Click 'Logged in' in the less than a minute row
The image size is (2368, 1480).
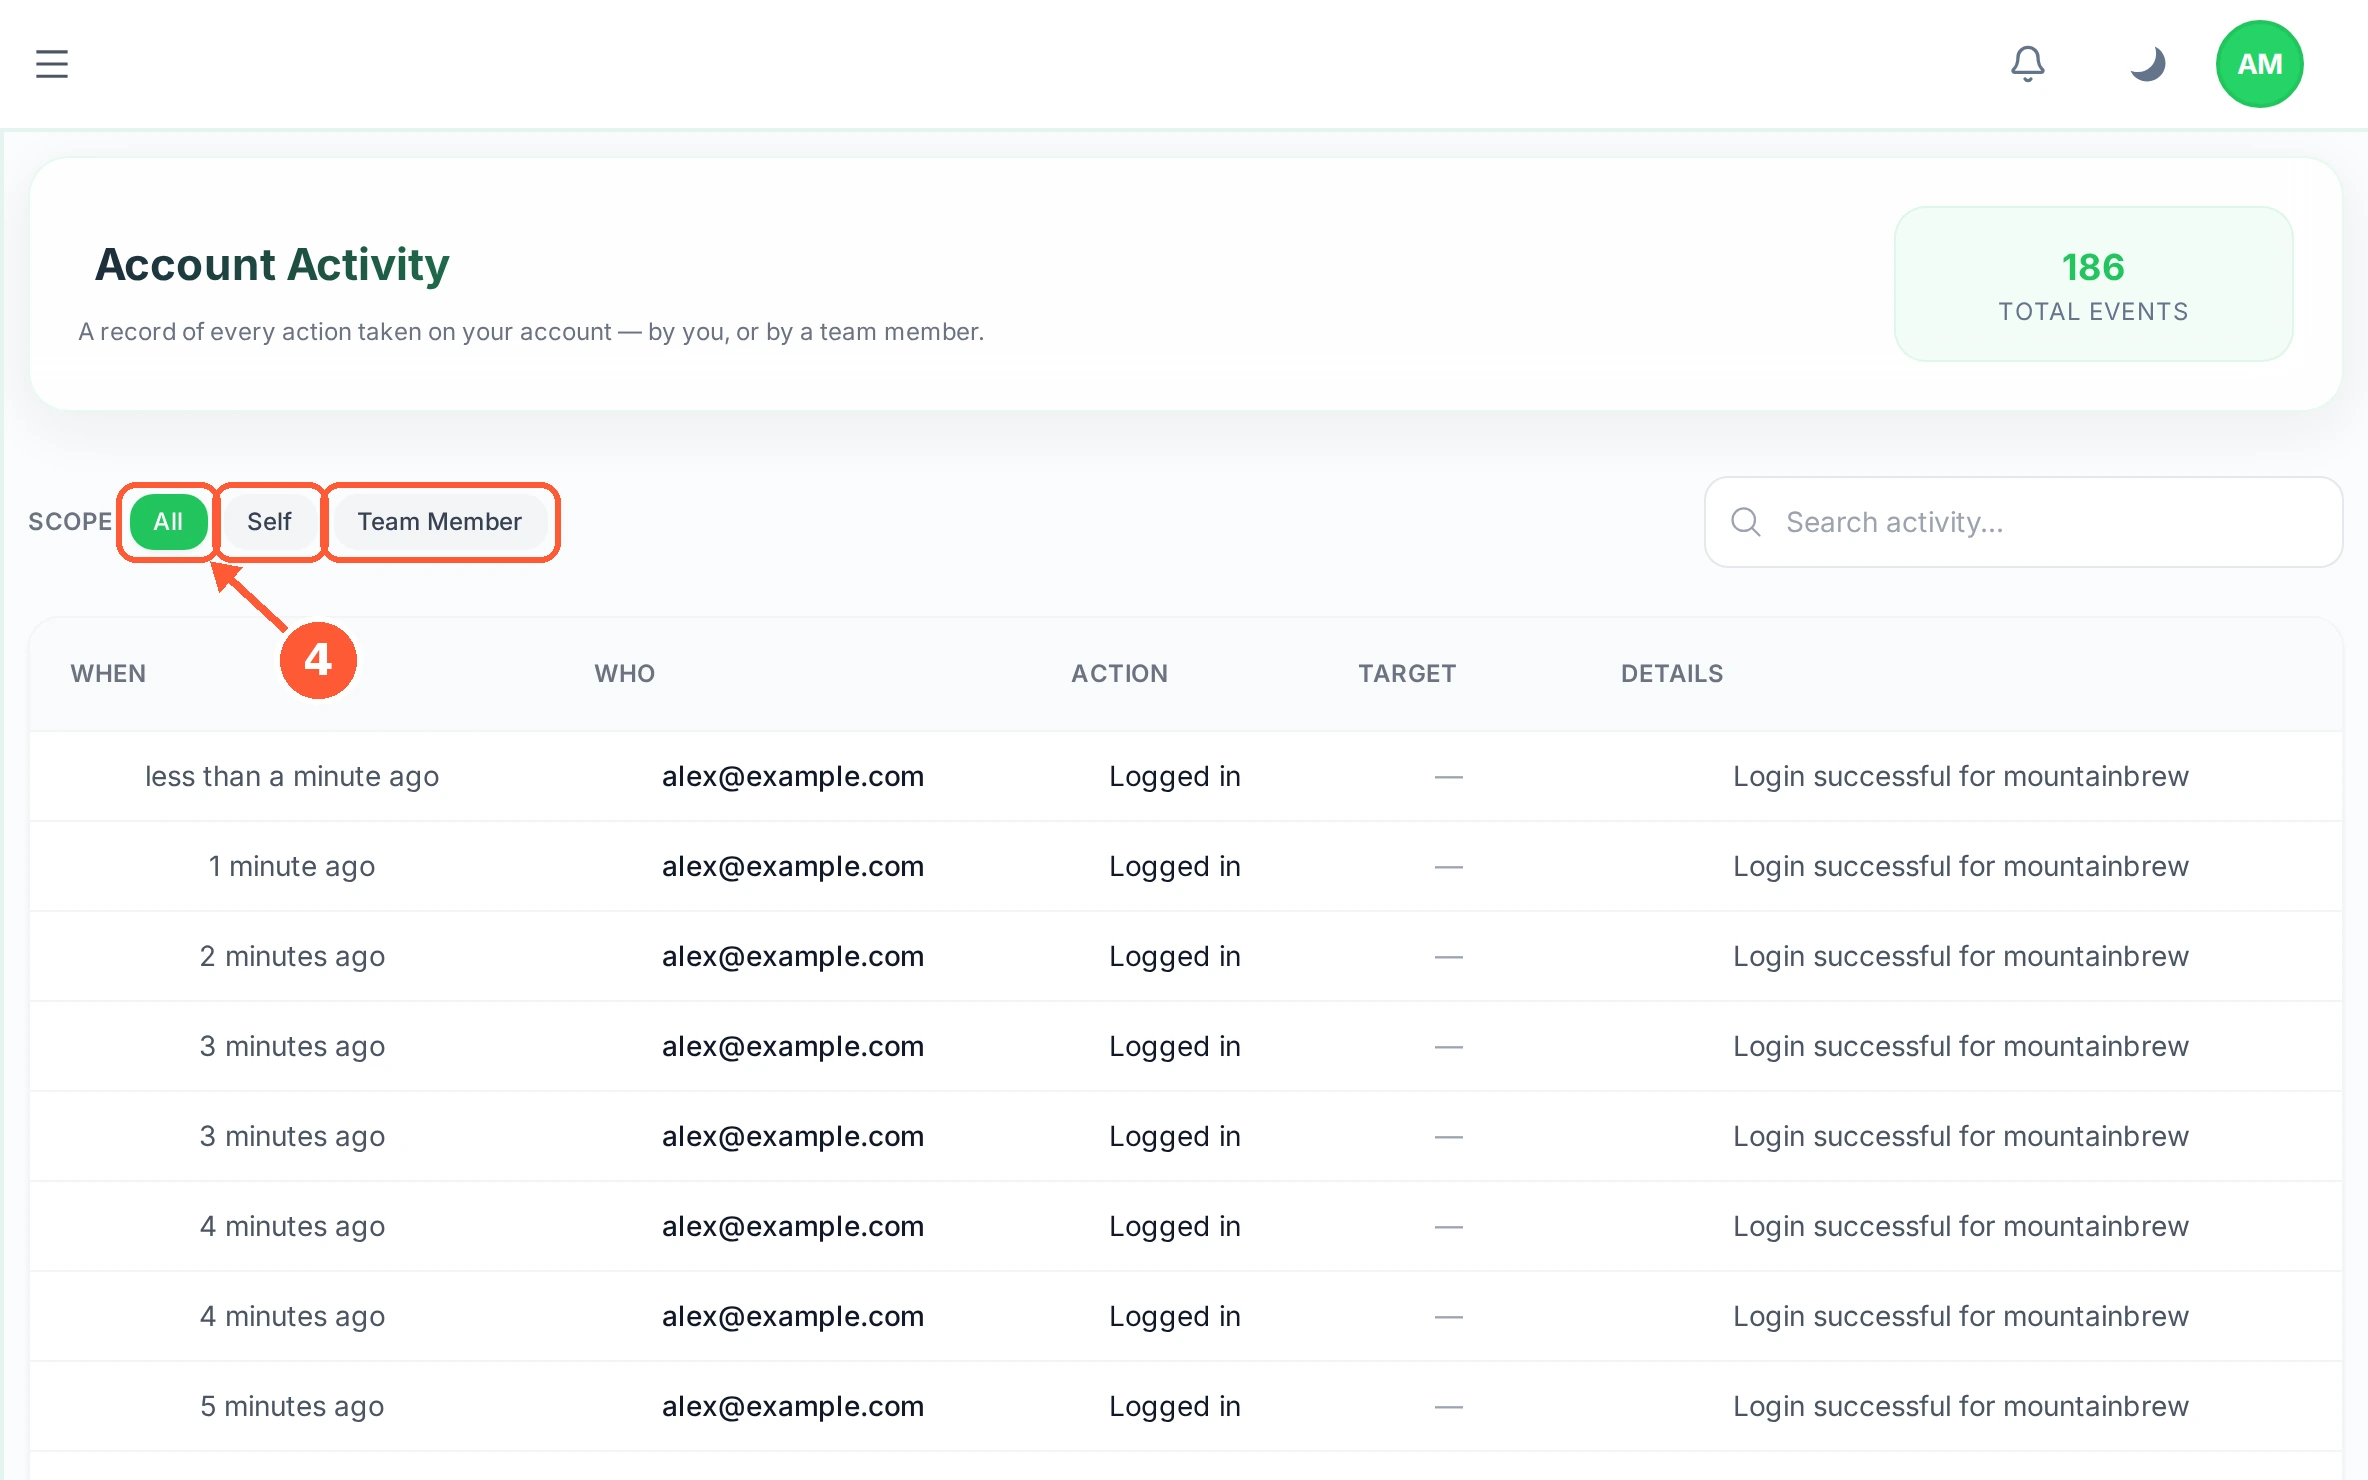(x=1175, y=777)
